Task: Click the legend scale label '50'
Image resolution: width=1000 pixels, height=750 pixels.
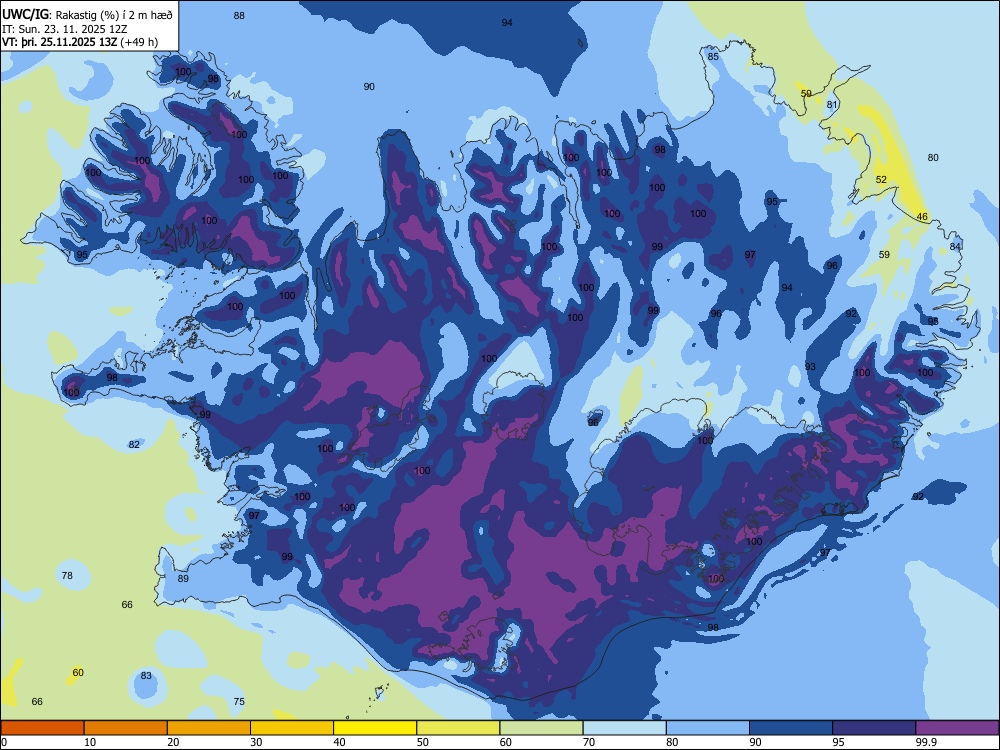Action: point(422,742)
